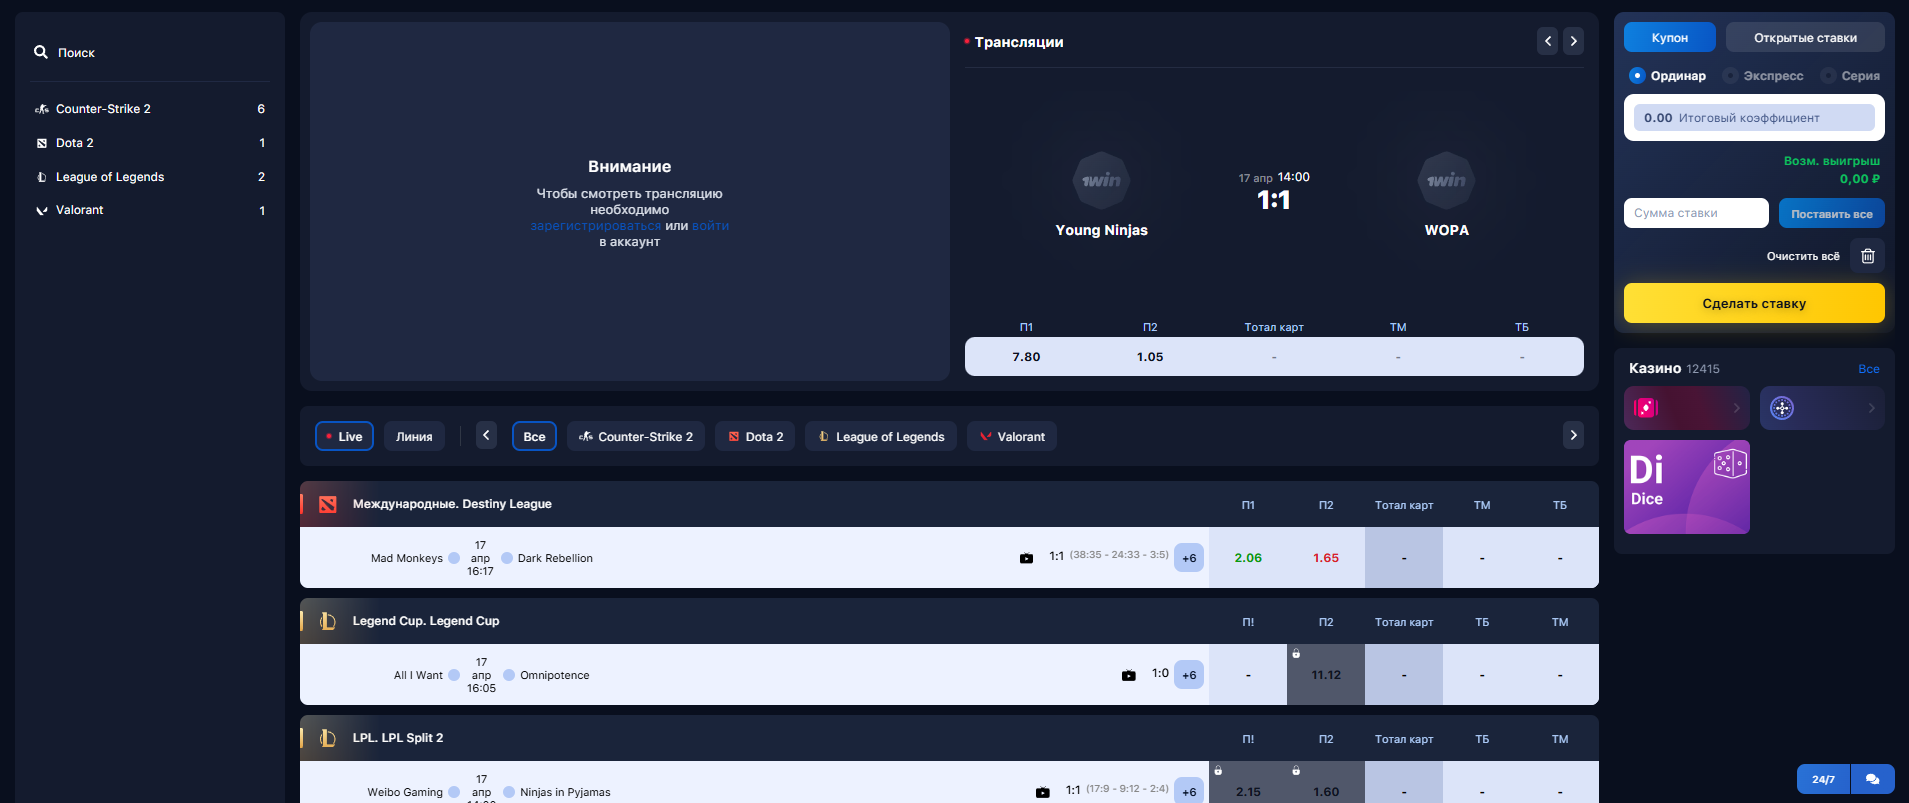Switch to the Линия tab
This screenshot has width=1909, height=803.
414,437
